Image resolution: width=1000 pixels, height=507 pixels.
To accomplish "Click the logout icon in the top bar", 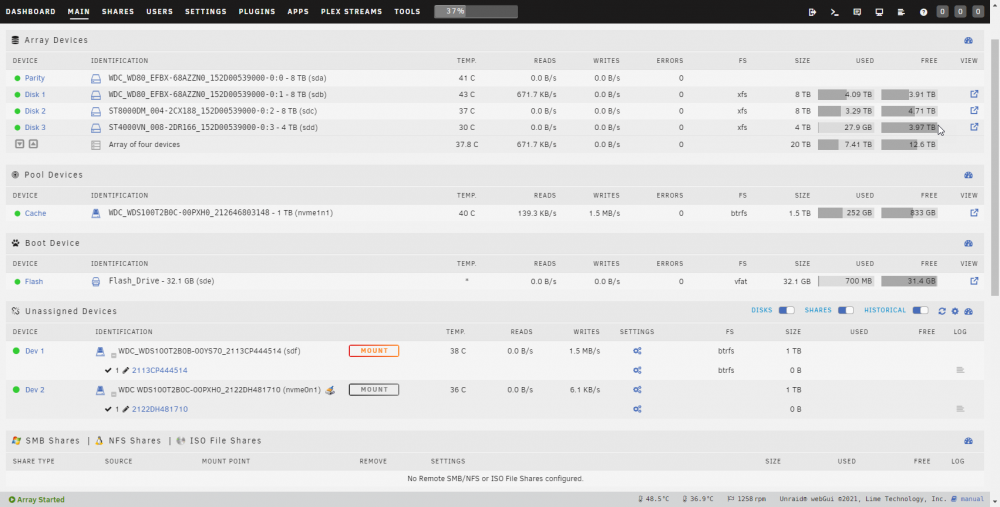I will coord(812,11).
